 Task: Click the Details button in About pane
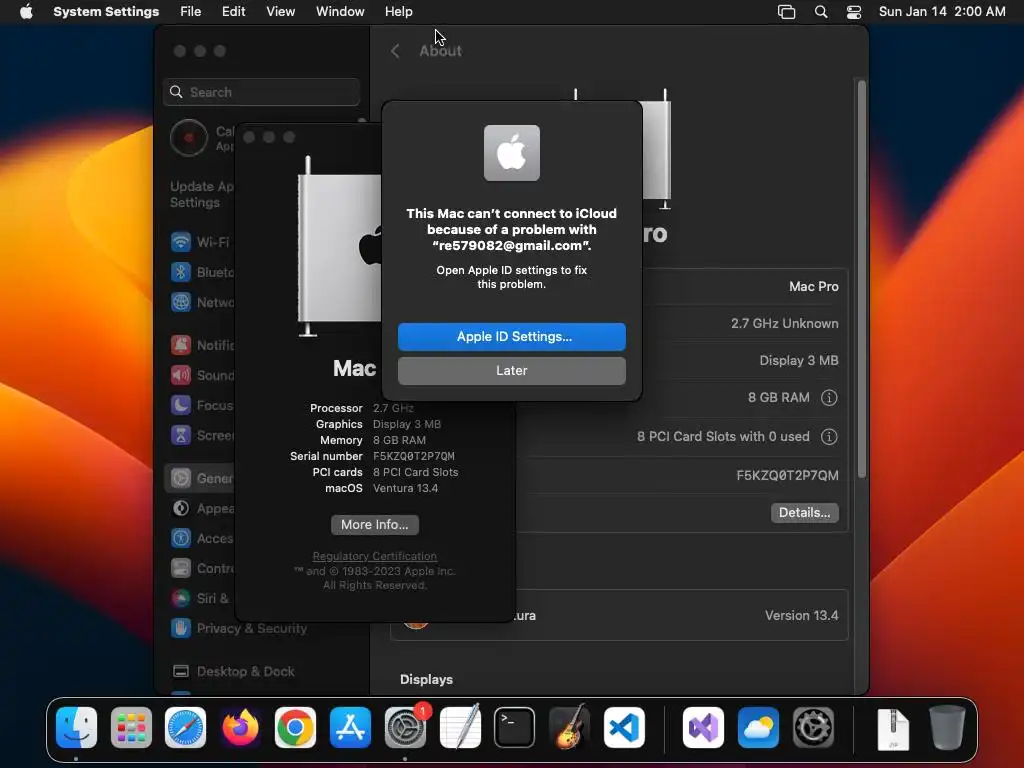point(804,513)
